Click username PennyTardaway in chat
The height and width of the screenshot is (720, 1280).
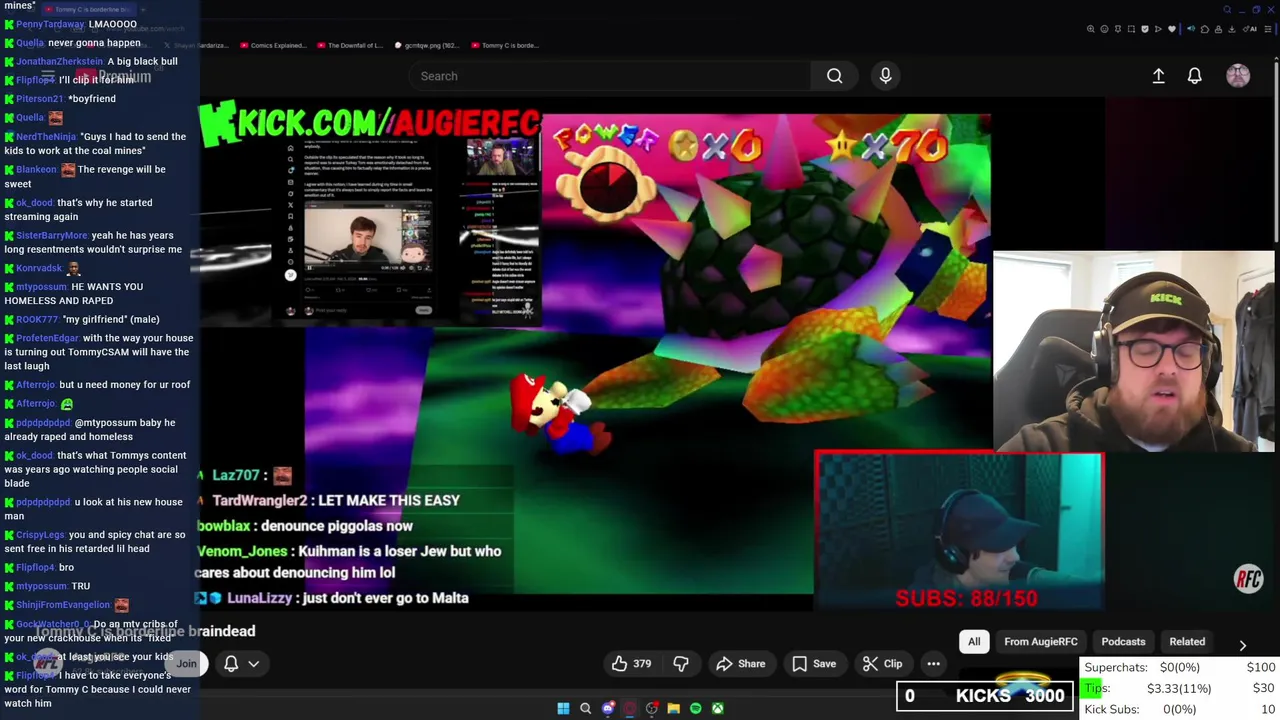coord(50,24)
